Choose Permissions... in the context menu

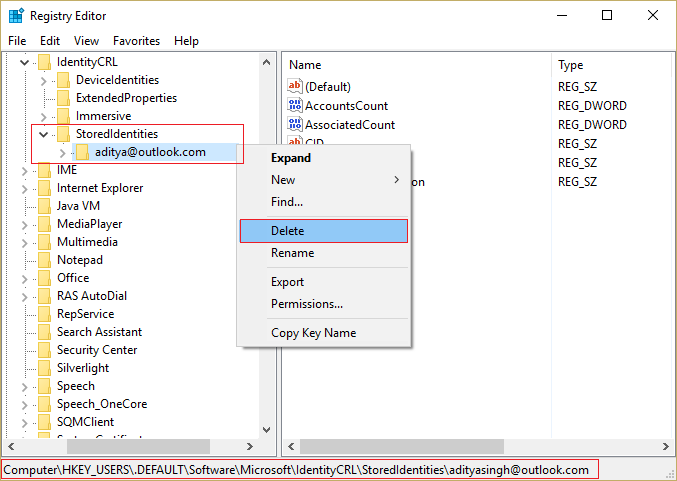307,304
